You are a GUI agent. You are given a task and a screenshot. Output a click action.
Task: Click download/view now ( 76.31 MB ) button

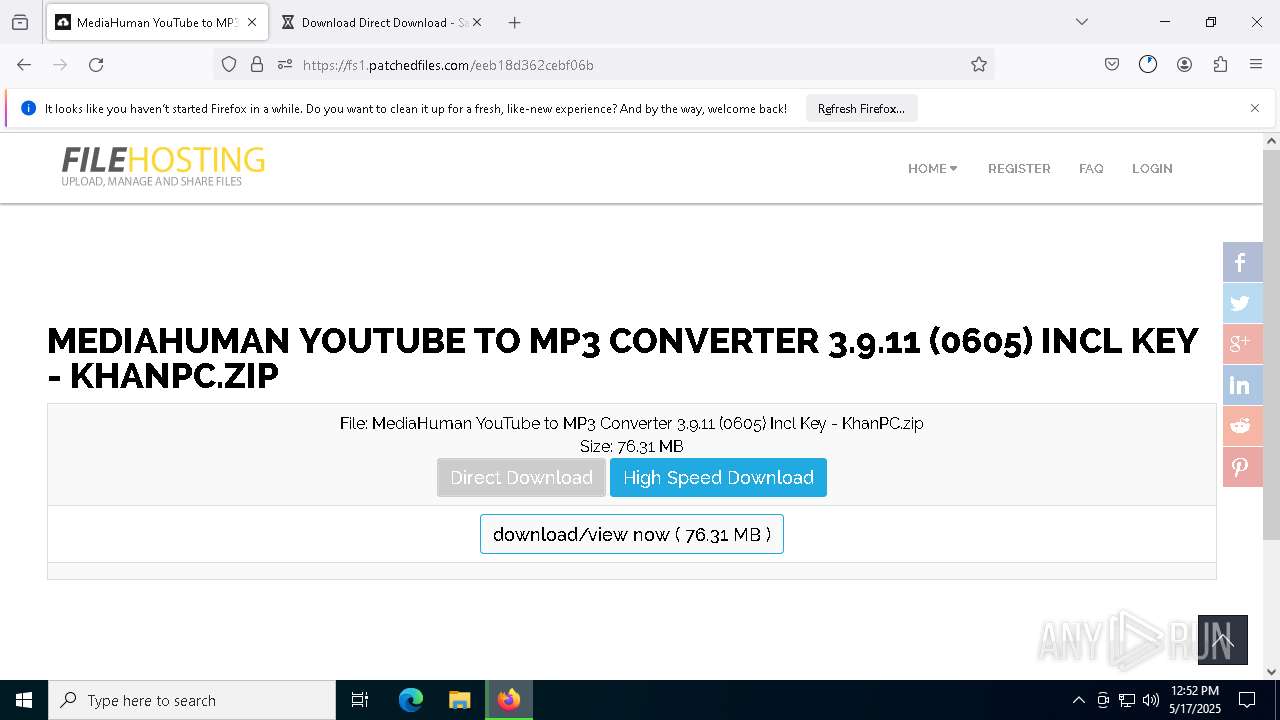click(x=632, y=534)
